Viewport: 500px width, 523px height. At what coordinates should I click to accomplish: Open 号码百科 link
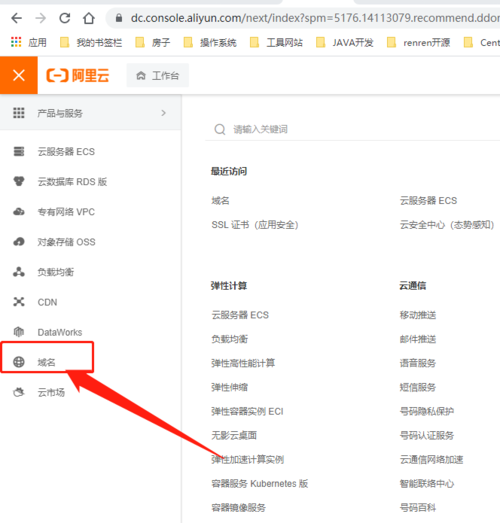click(418, 508)
